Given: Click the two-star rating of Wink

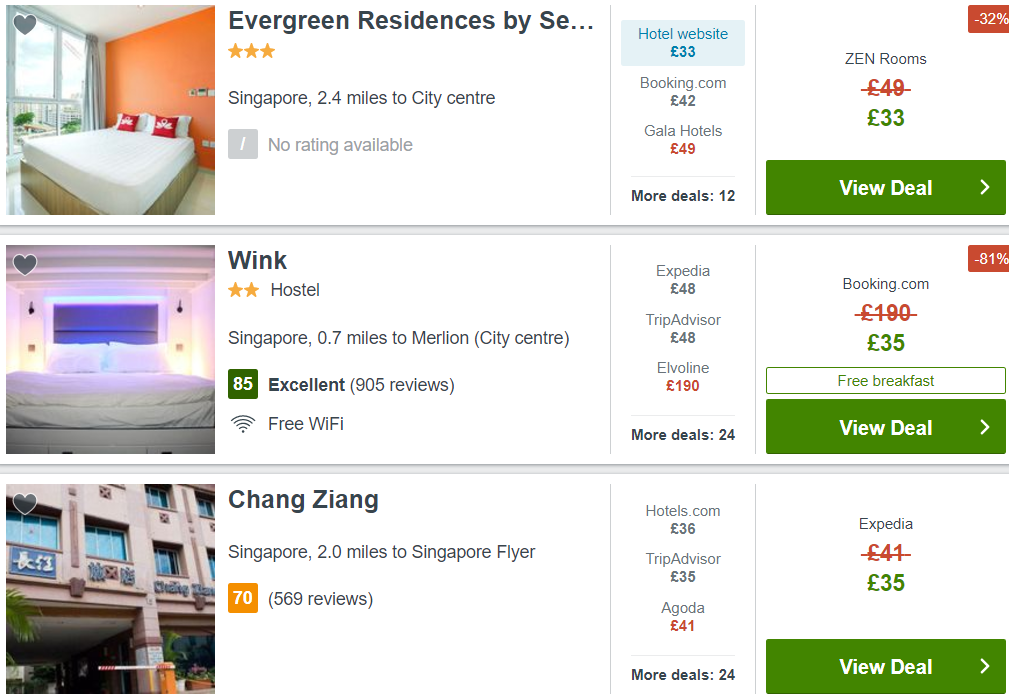Looking at the screenshot, I should point(243,290).
